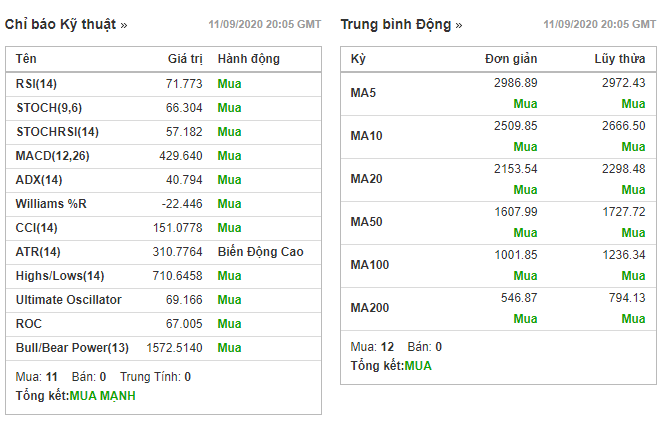
Task: Open the Trung bình Động heading link
Action: 401,23
